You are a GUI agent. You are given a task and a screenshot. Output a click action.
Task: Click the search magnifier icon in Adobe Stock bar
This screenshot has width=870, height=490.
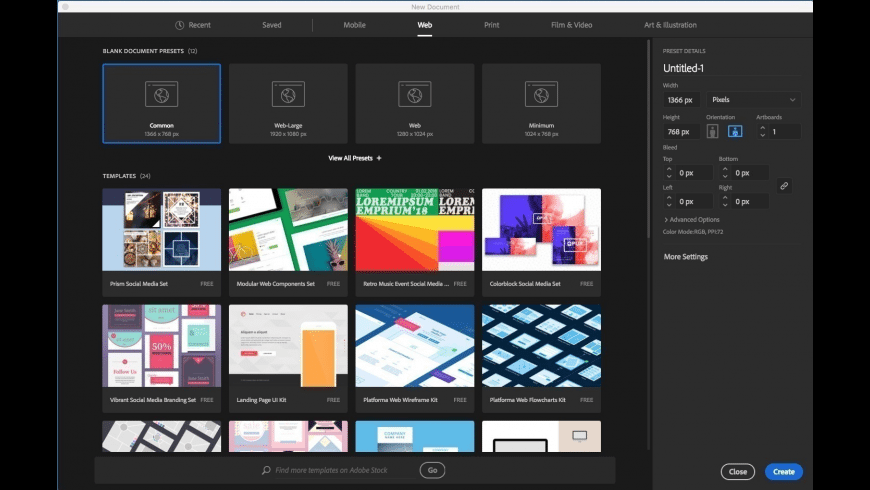[x=266, y=470]
